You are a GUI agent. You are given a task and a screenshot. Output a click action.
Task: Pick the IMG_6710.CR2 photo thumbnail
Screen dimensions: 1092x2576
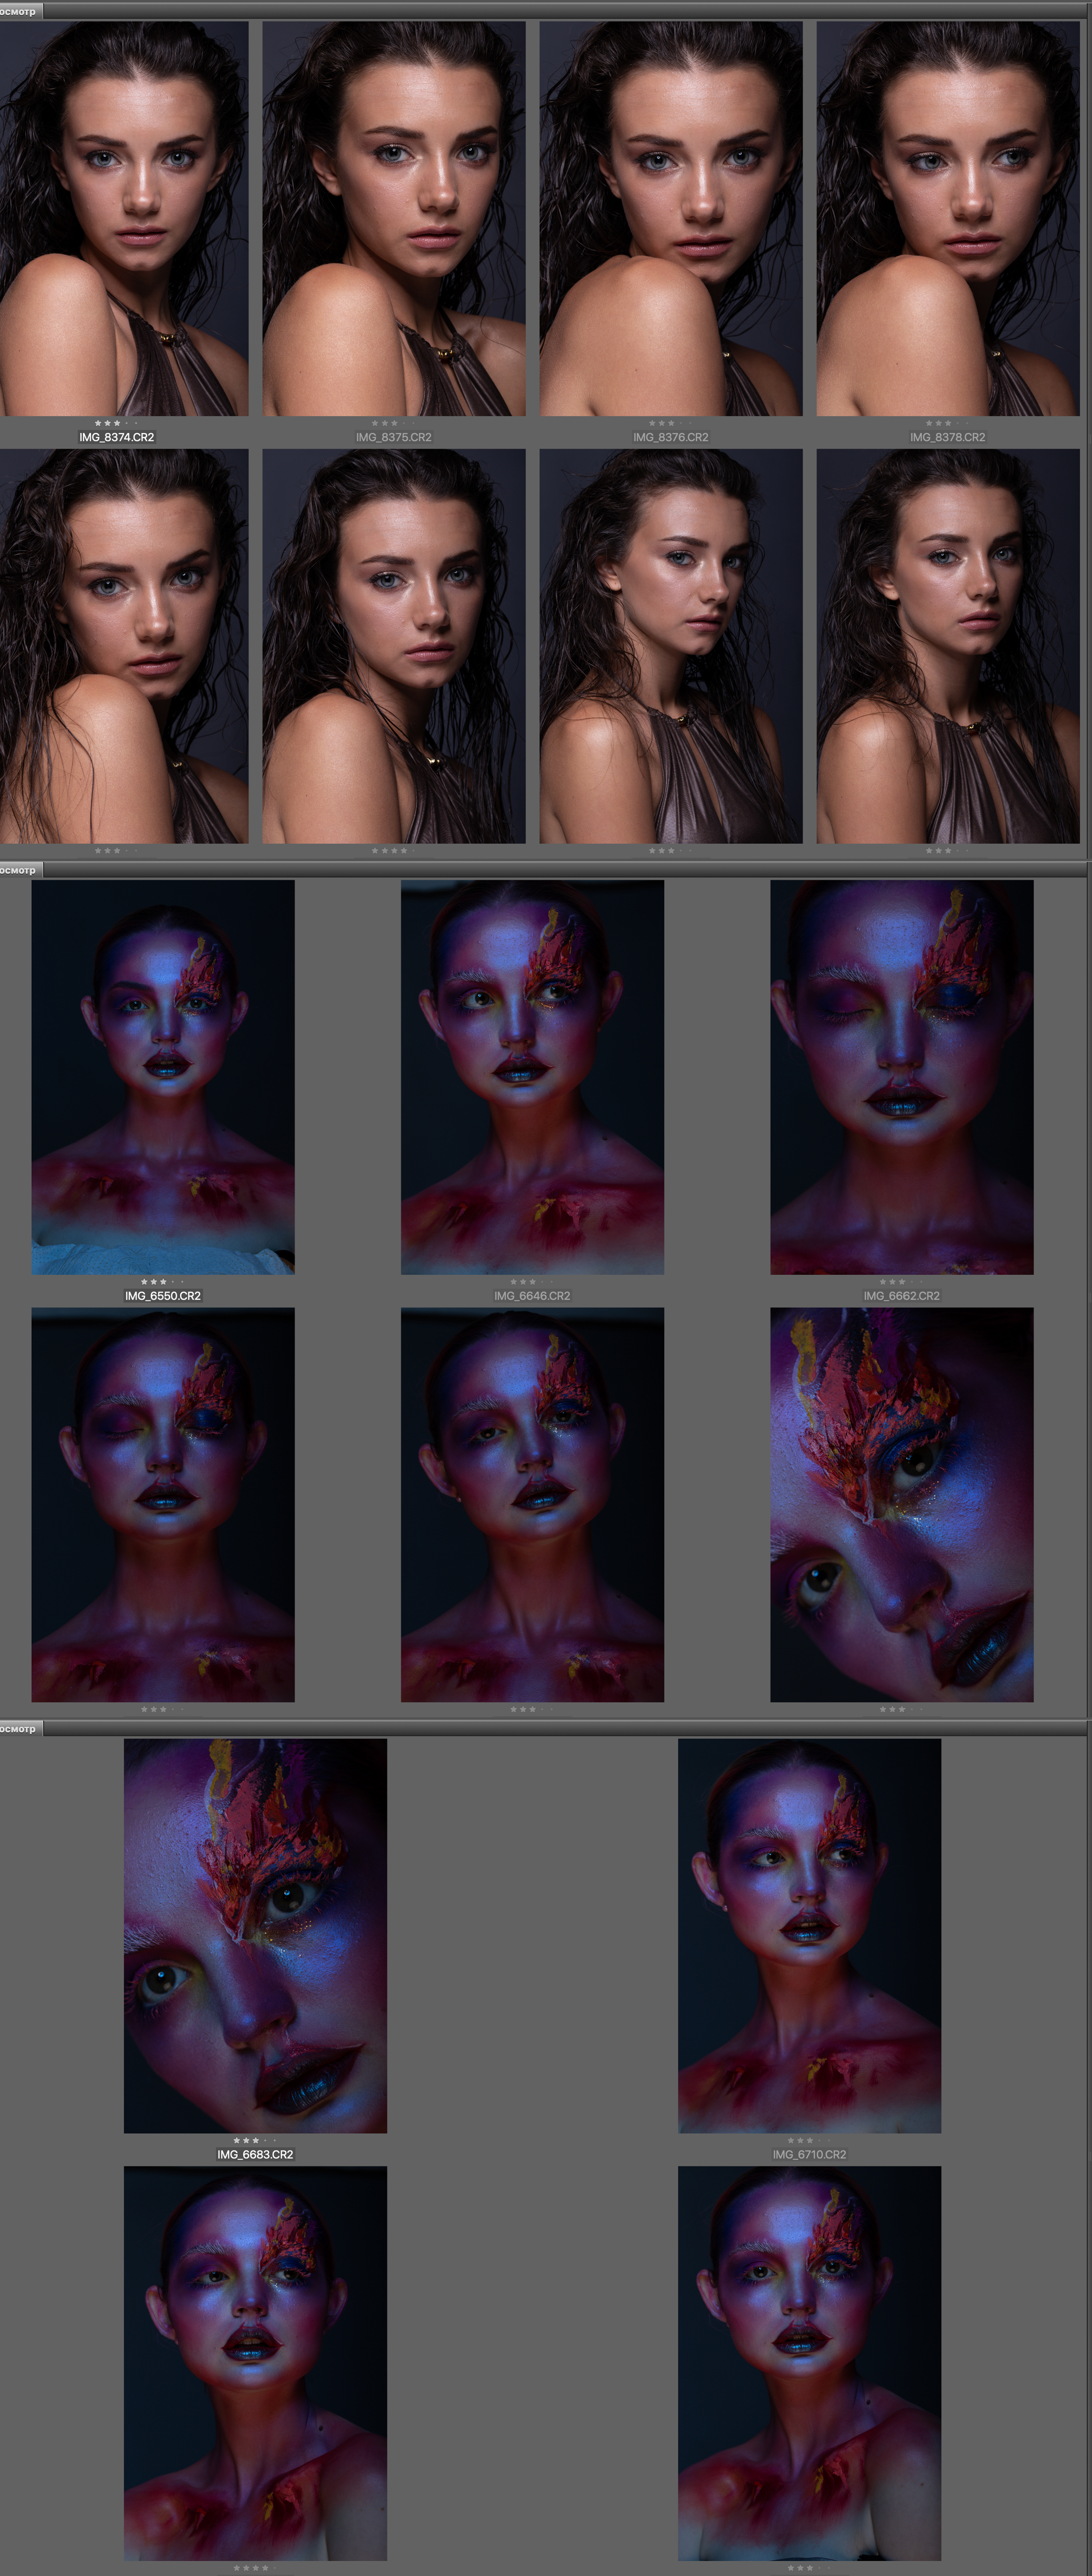pyautogui.click(x=809, y=1935)
